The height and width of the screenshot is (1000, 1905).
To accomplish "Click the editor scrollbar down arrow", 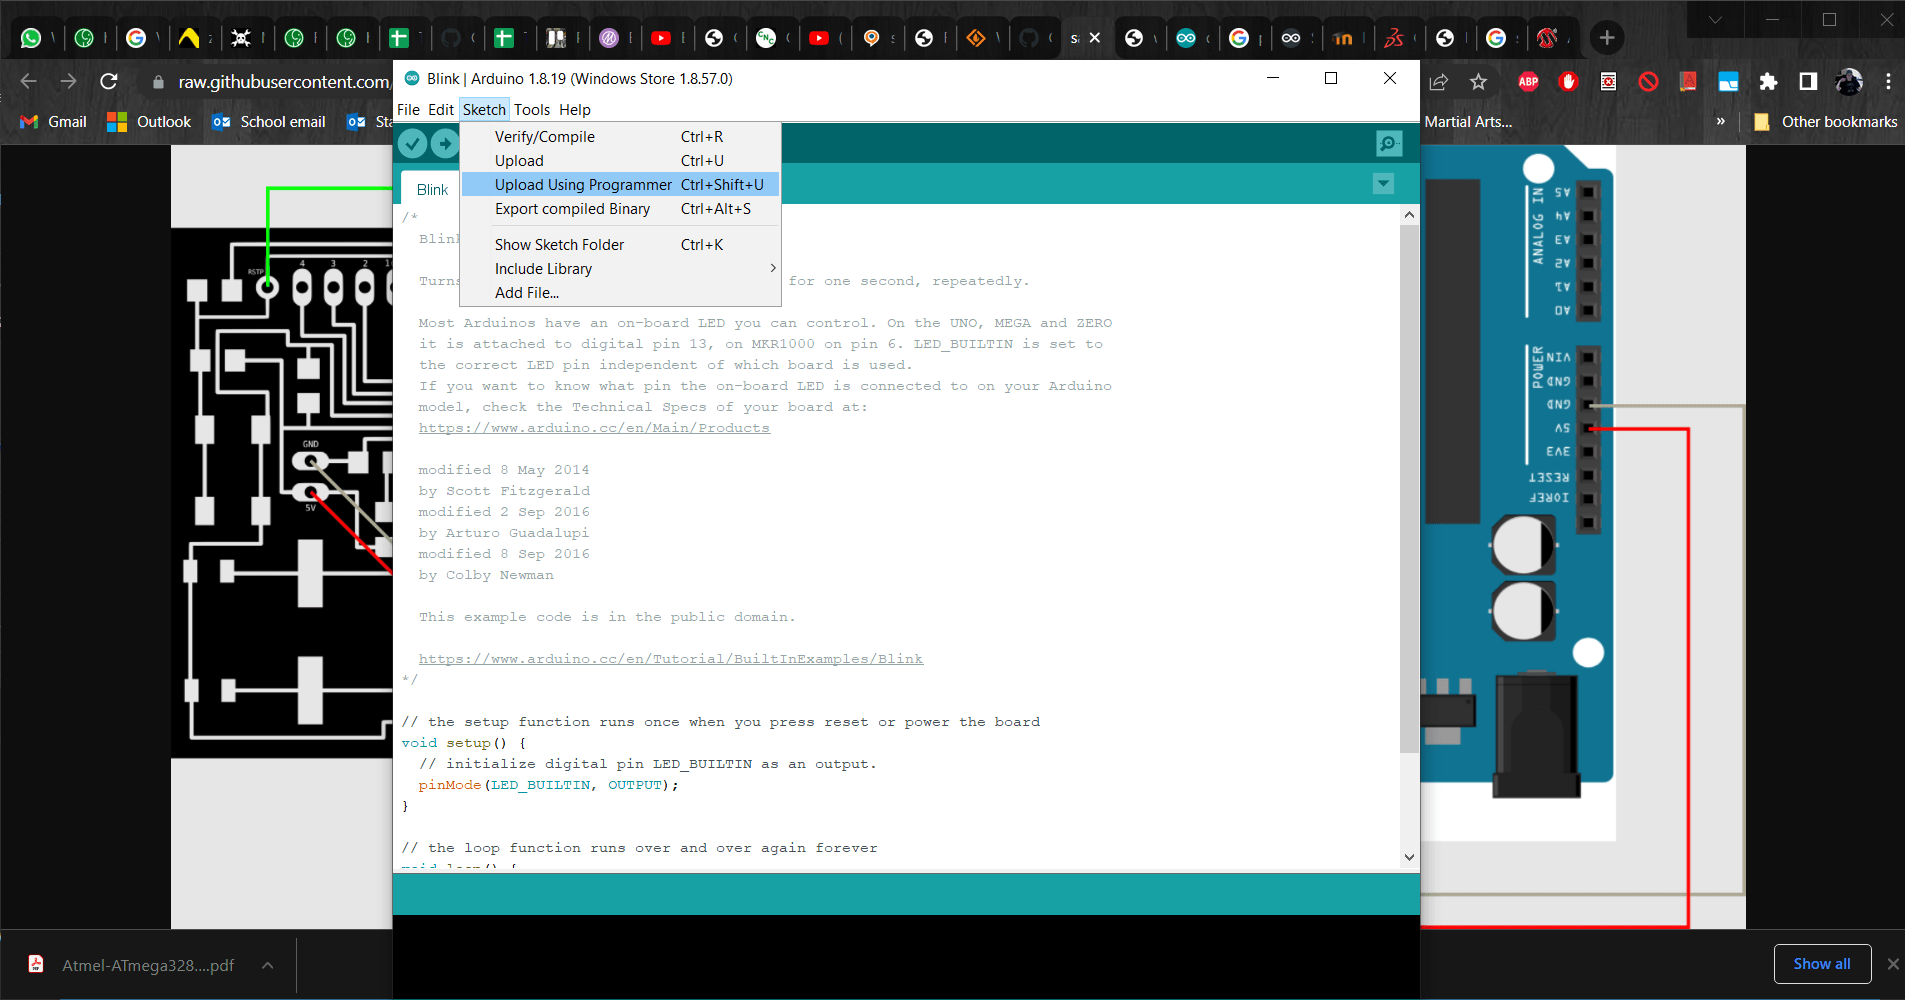I will (1409, 857).
